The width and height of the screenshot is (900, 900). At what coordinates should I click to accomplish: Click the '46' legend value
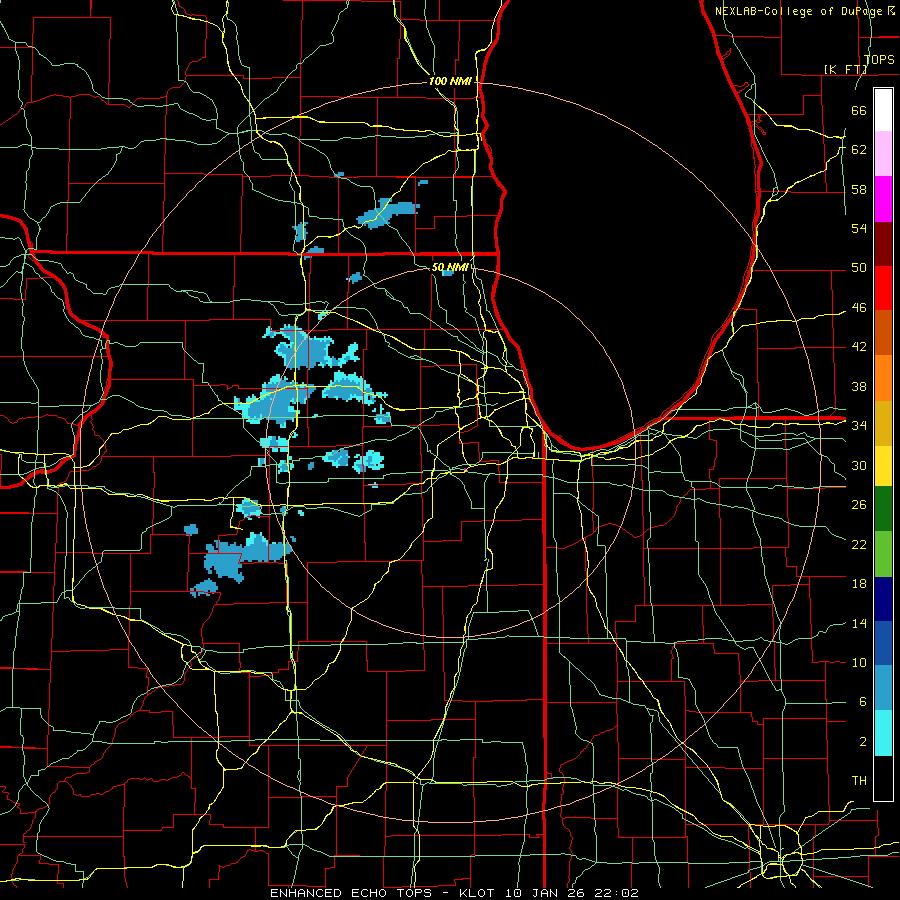[x=859, y=308]
